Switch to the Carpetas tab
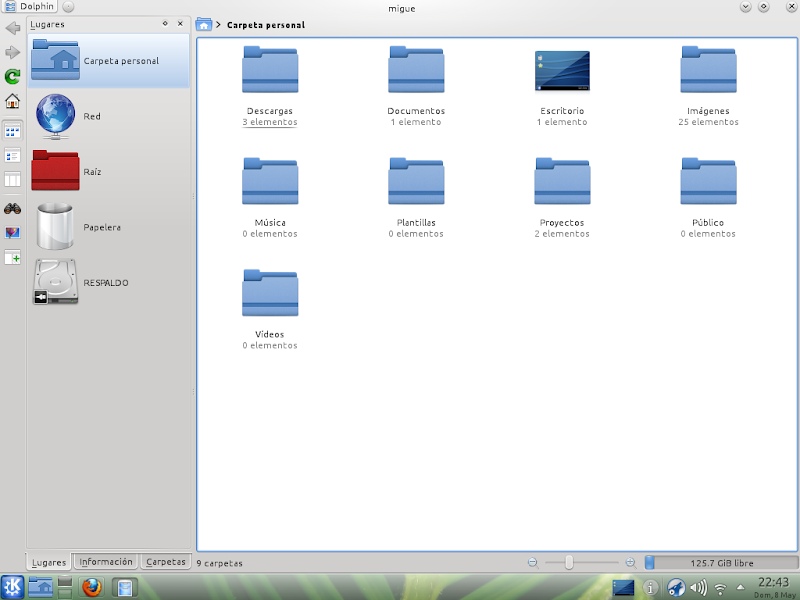 pos(166,561)
